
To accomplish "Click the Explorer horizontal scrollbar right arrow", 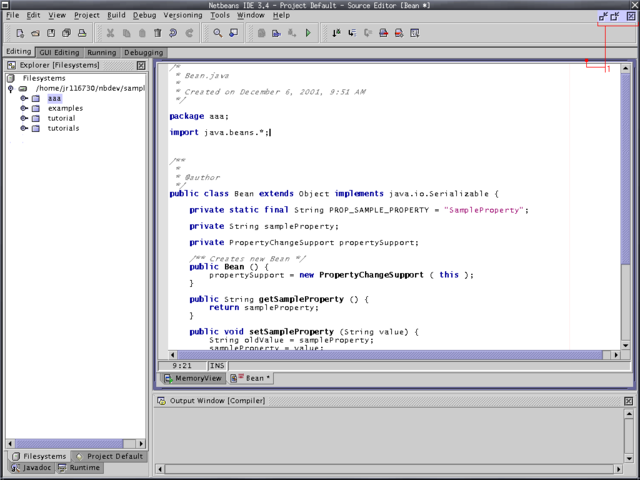I will coord(141,444).
